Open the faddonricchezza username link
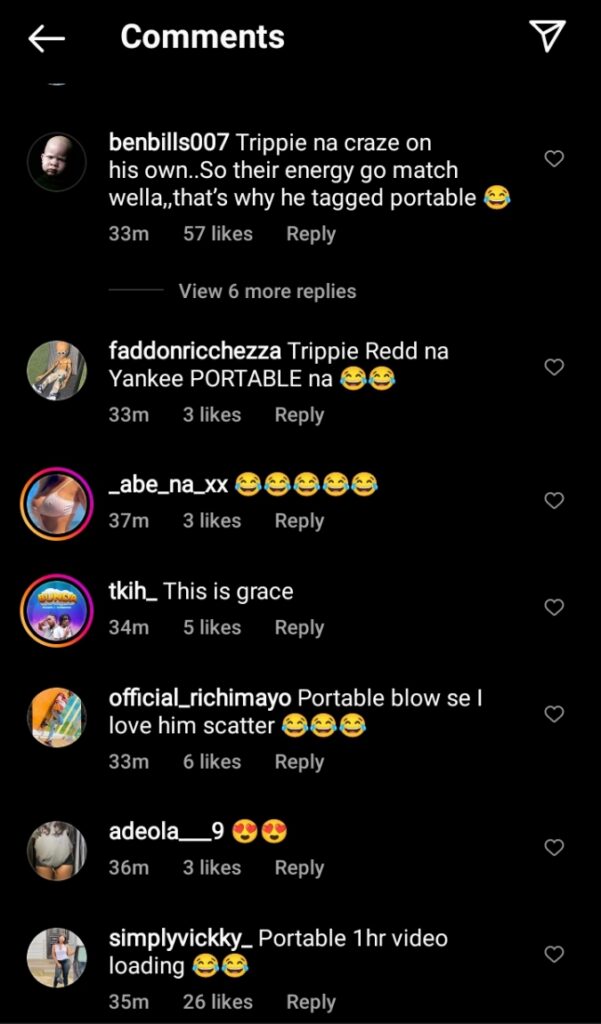 (x=194, y=352)
